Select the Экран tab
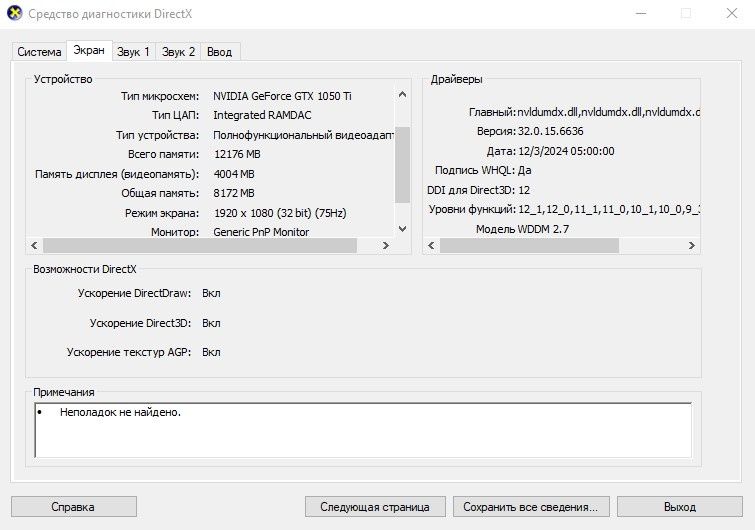The image size is (755, 530). point(89,51)
